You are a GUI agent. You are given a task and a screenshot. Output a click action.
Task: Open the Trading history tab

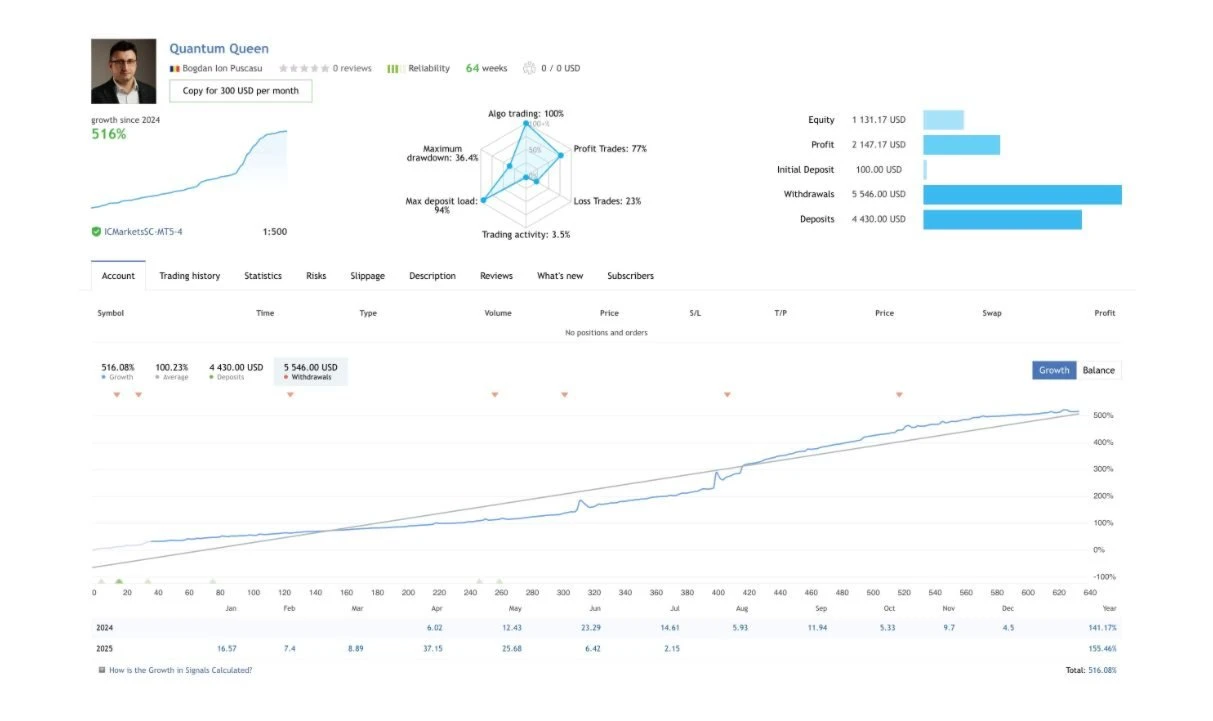pos(189,276)
